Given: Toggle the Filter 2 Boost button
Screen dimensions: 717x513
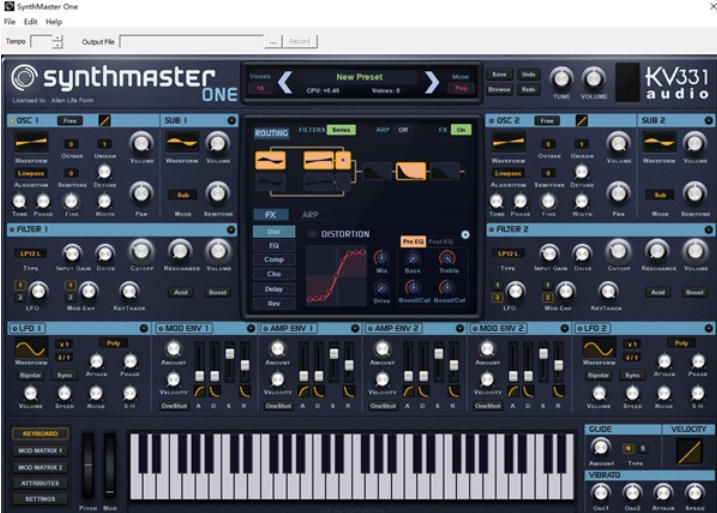Looking at the screenshot, I should pos(695,292).
